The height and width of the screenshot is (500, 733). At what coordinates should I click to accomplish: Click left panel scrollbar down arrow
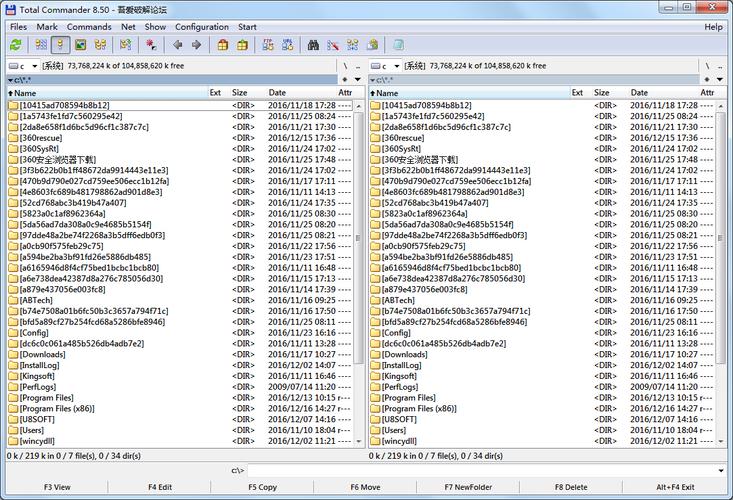click(x=359, y=441)
